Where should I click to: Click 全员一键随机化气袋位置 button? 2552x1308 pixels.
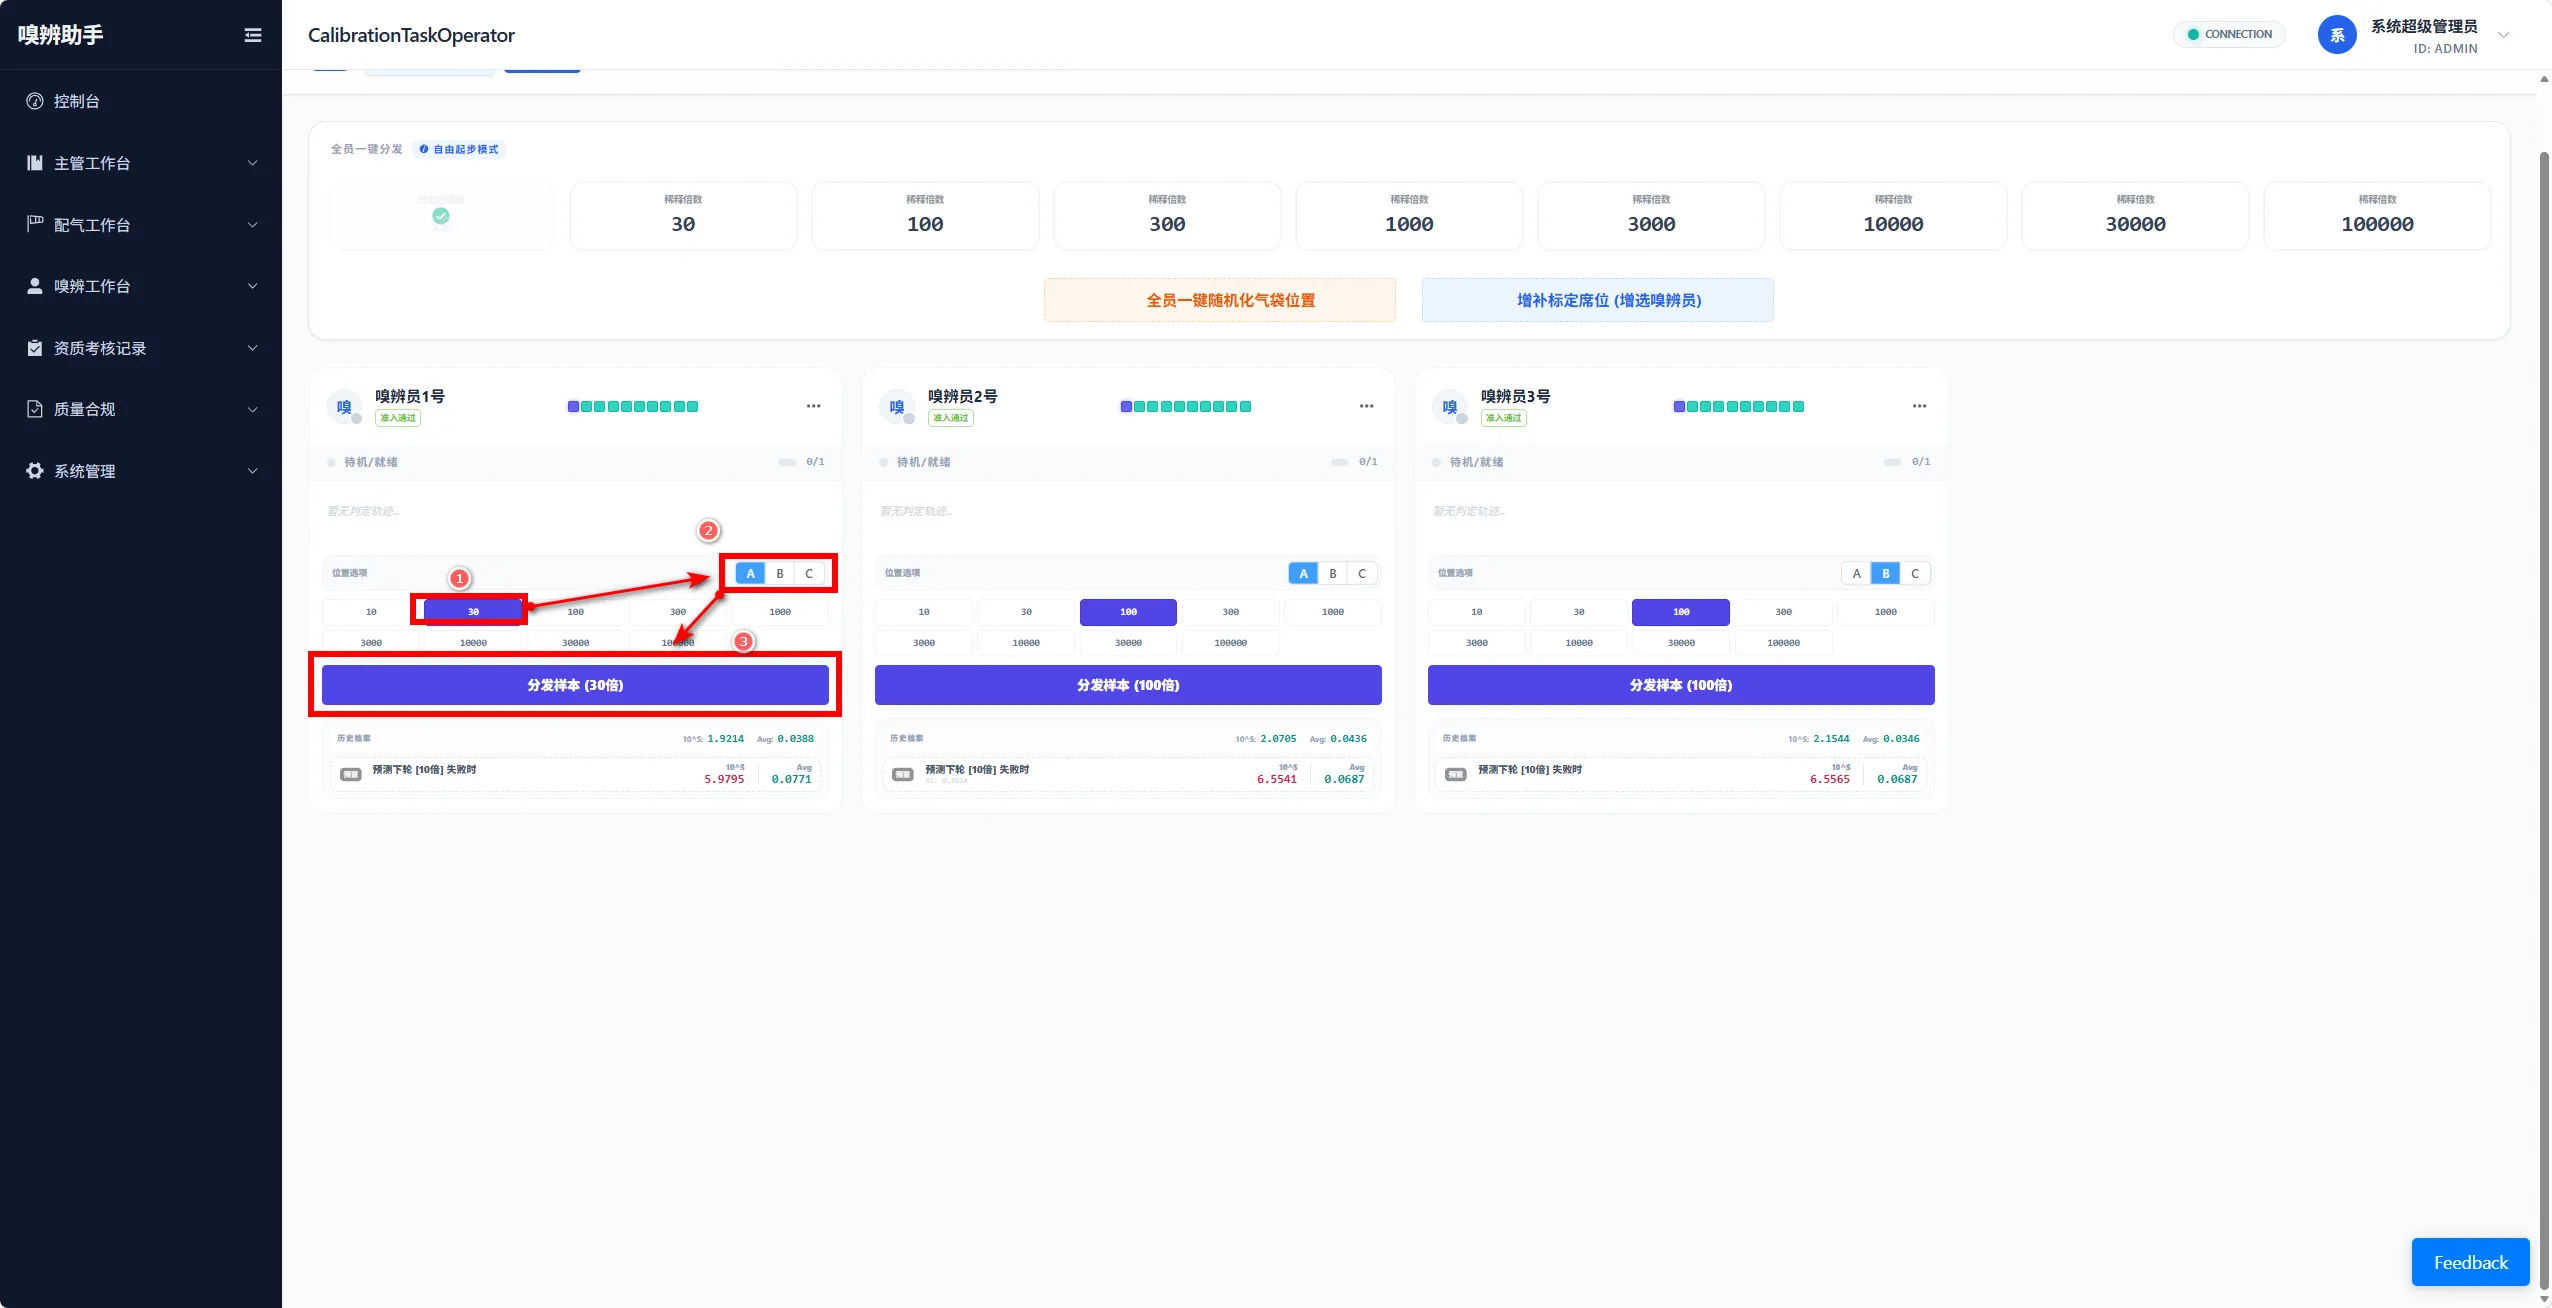click(x=1220, y=300)
